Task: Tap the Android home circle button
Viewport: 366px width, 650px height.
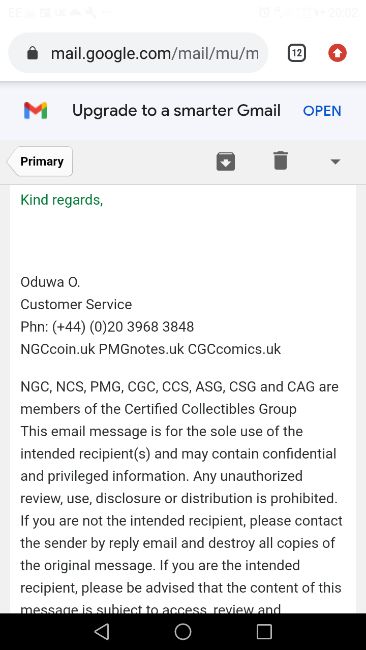Action: (183, 632)
